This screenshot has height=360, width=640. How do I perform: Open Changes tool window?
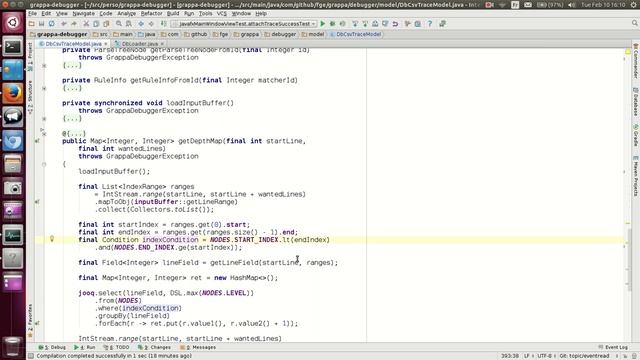pos(154,347)
